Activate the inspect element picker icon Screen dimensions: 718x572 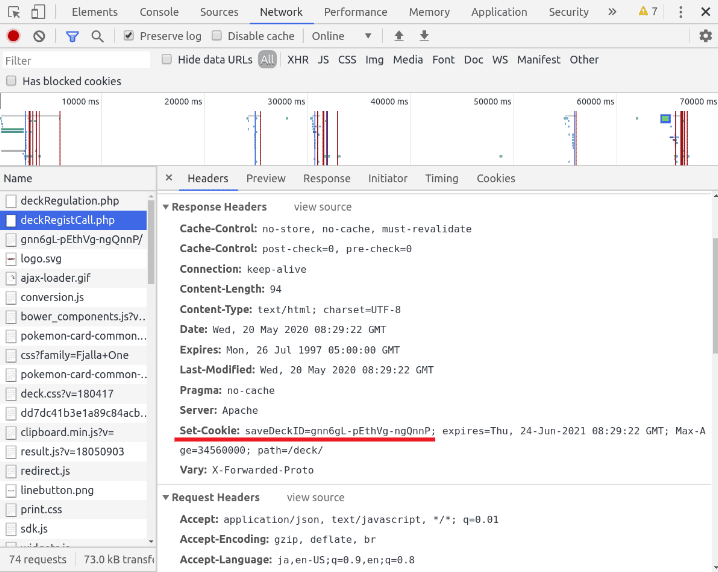(x=14, y=12)
